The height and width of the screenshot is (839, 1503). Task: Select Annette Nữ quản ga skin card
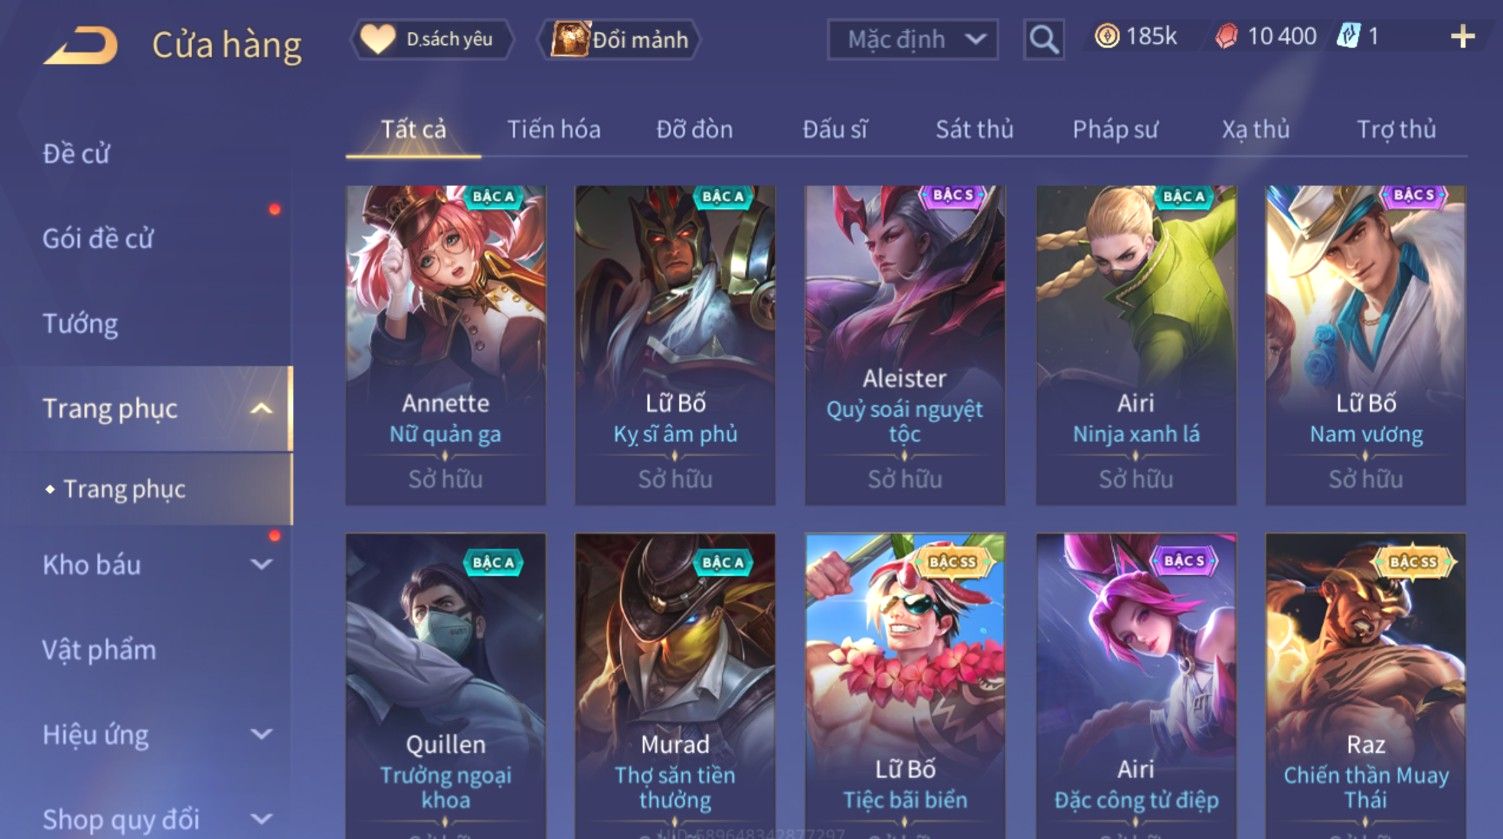click(446, 345)
